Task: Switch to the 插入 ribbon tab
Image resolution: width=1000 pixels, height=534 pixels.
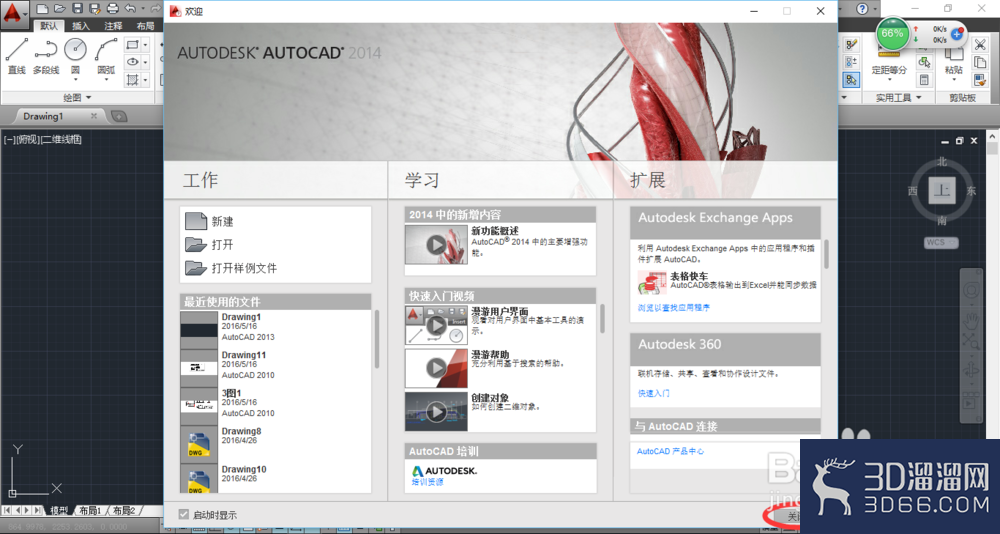Action: click(81, 26)
